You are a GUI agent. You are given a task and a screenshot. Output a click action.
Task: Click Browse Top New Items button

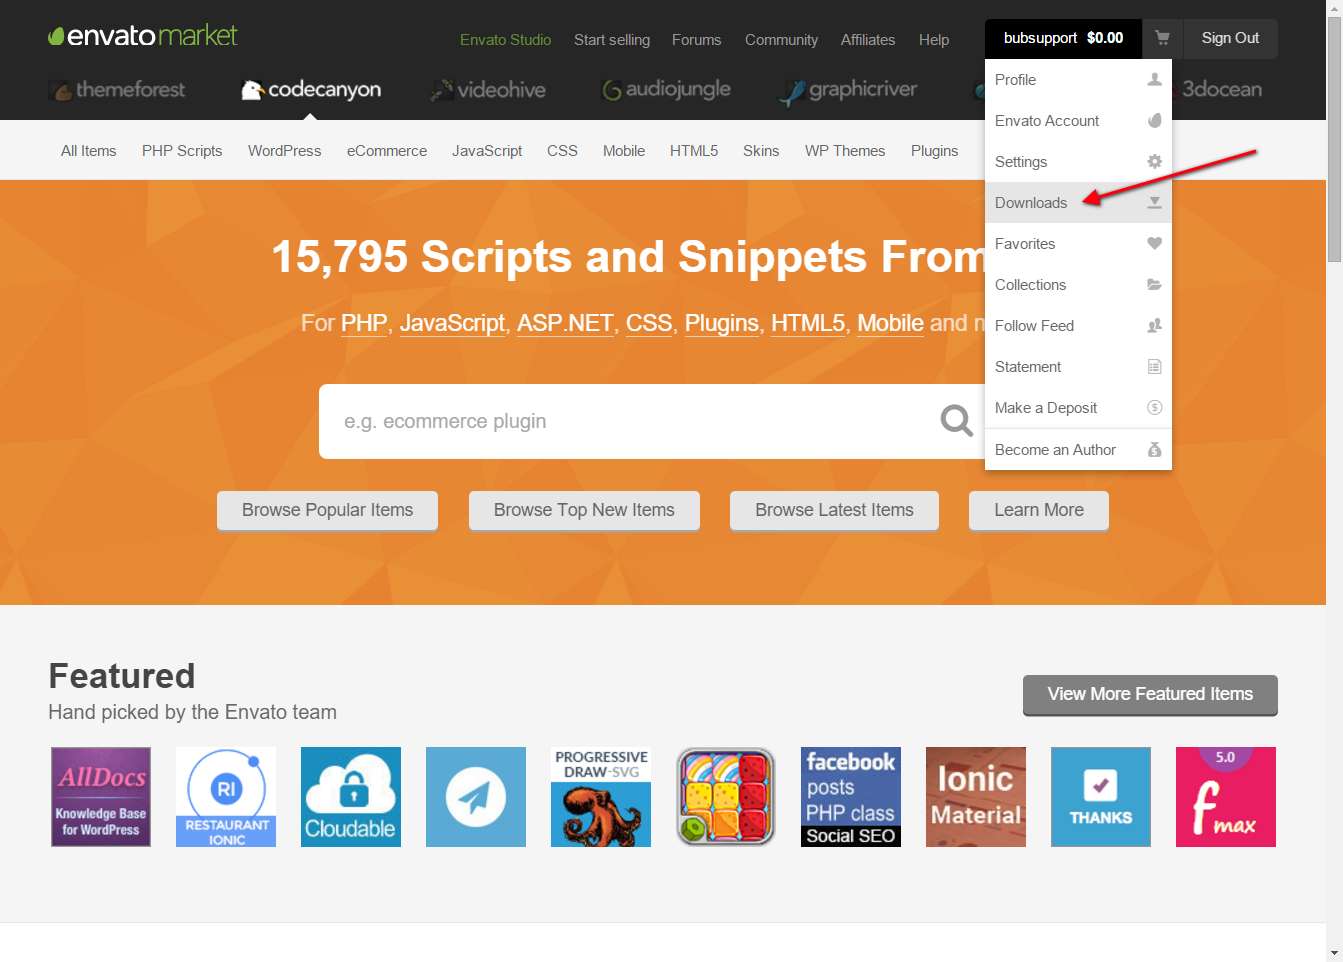584,510
